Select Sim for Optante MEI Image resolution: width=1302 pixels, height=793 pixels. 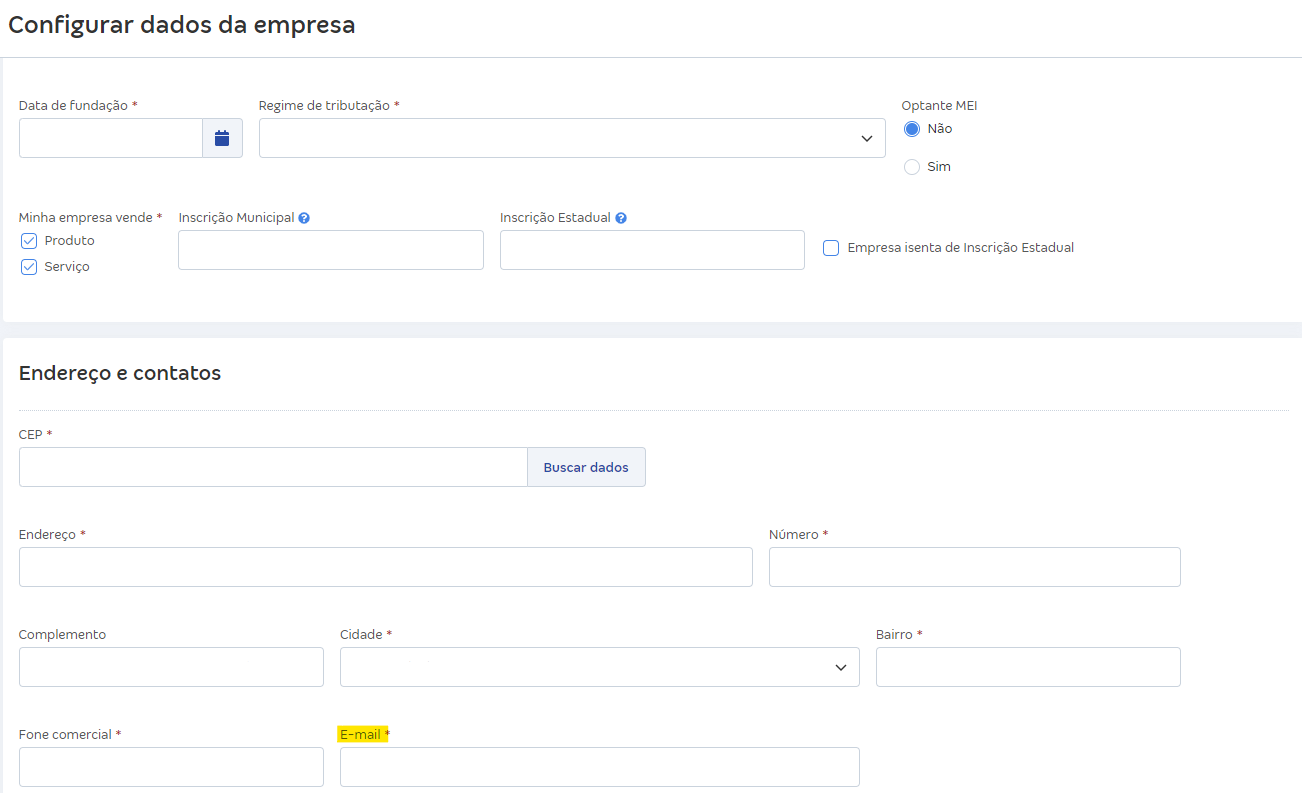pyautogui.click(x=911, y=166)
